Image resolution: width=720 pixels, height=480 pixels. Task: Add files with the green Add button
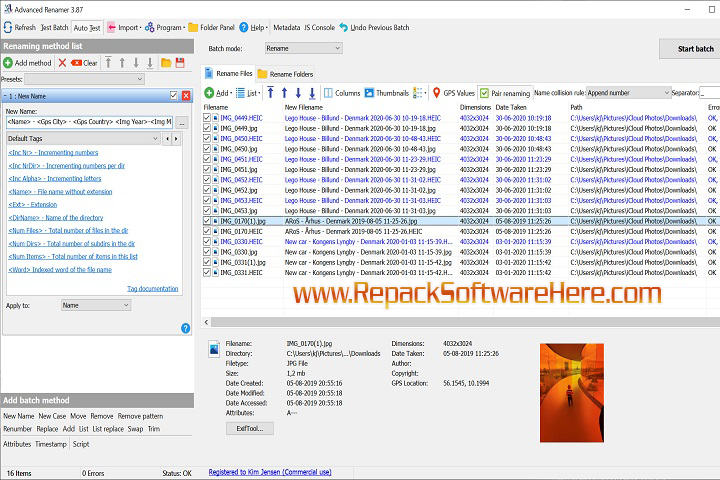point(218,93)
